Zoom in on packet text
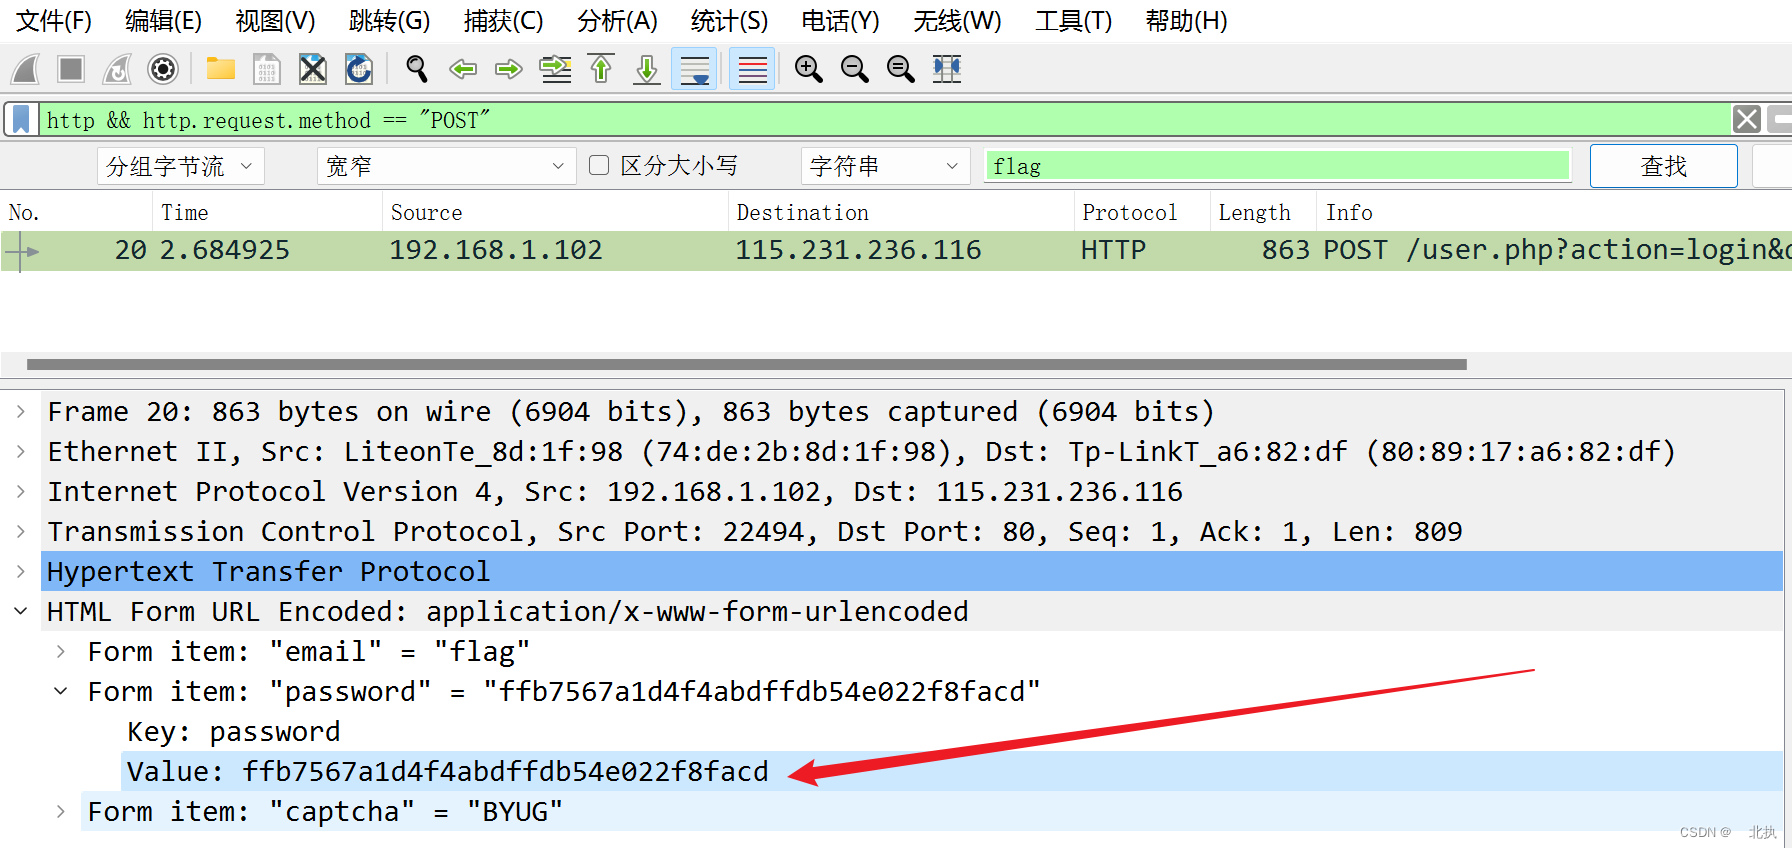Screen dimensions: 1792x848 coord(808,69)
